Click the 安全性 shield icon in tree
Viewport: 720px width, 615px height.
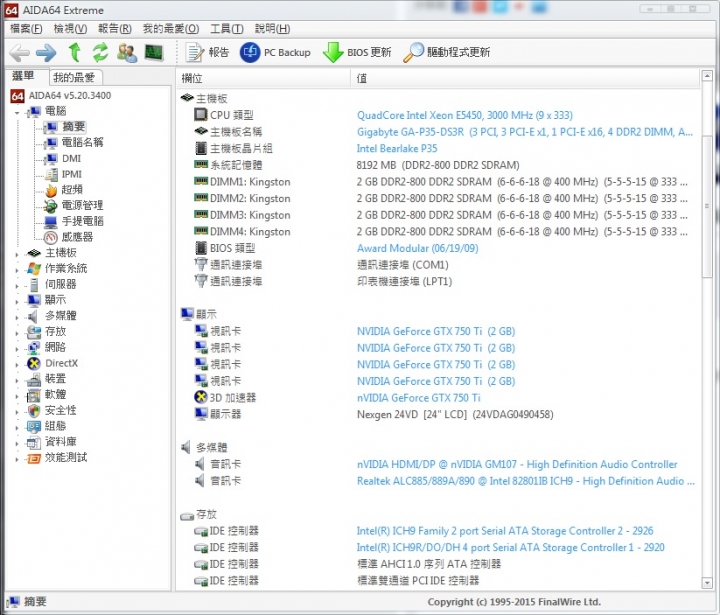pos(34,411)
